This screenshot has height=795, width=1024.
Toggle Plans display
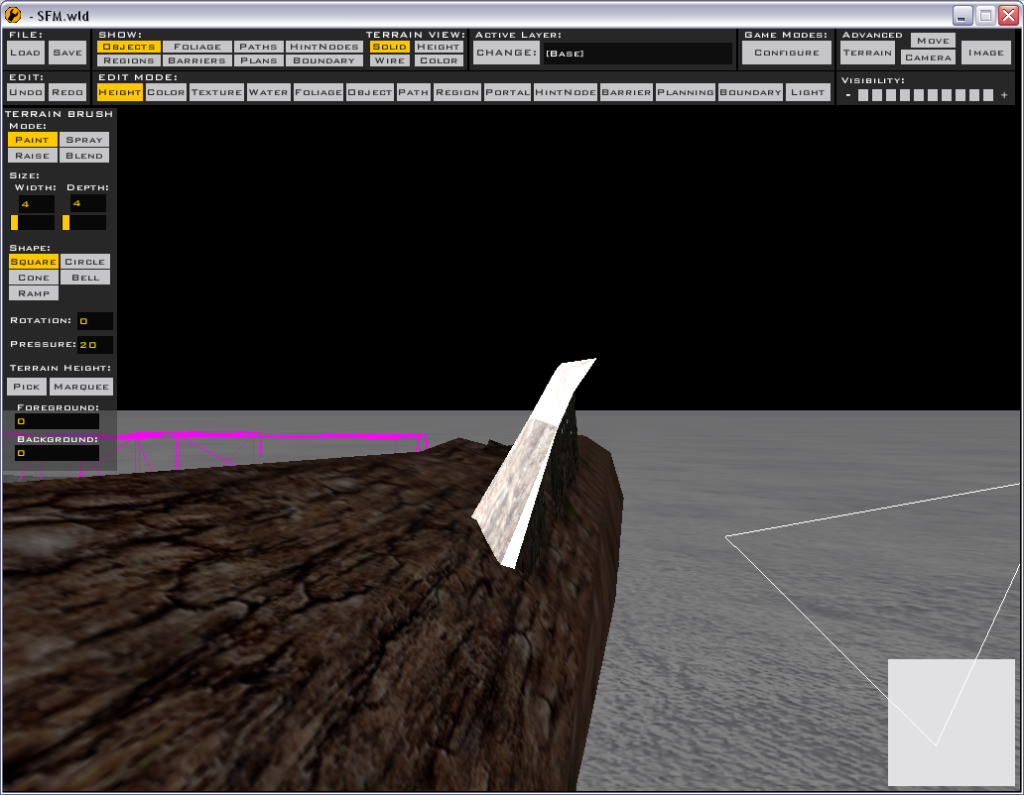coord(258,61)
